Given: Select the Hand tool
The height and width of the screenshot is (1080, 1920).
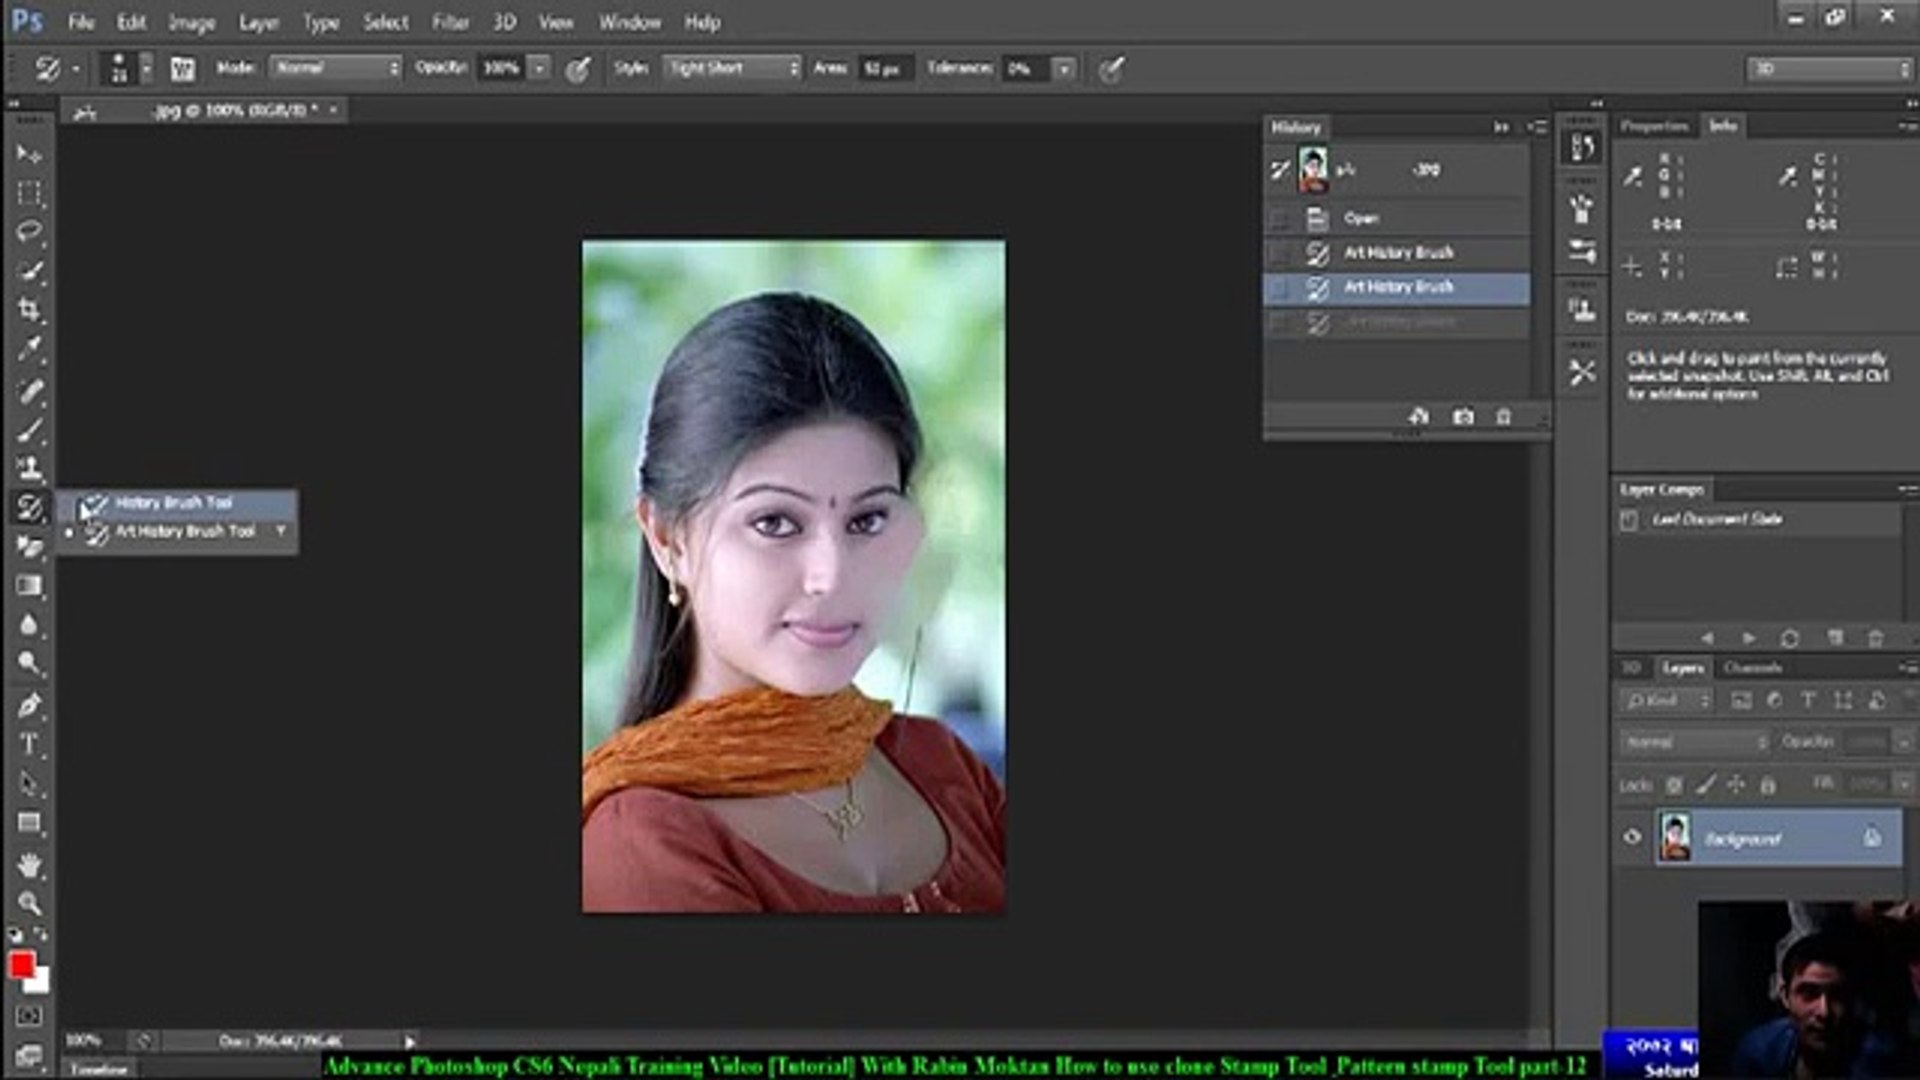Looking at the screenshot, I should click(x=29, y=864).
